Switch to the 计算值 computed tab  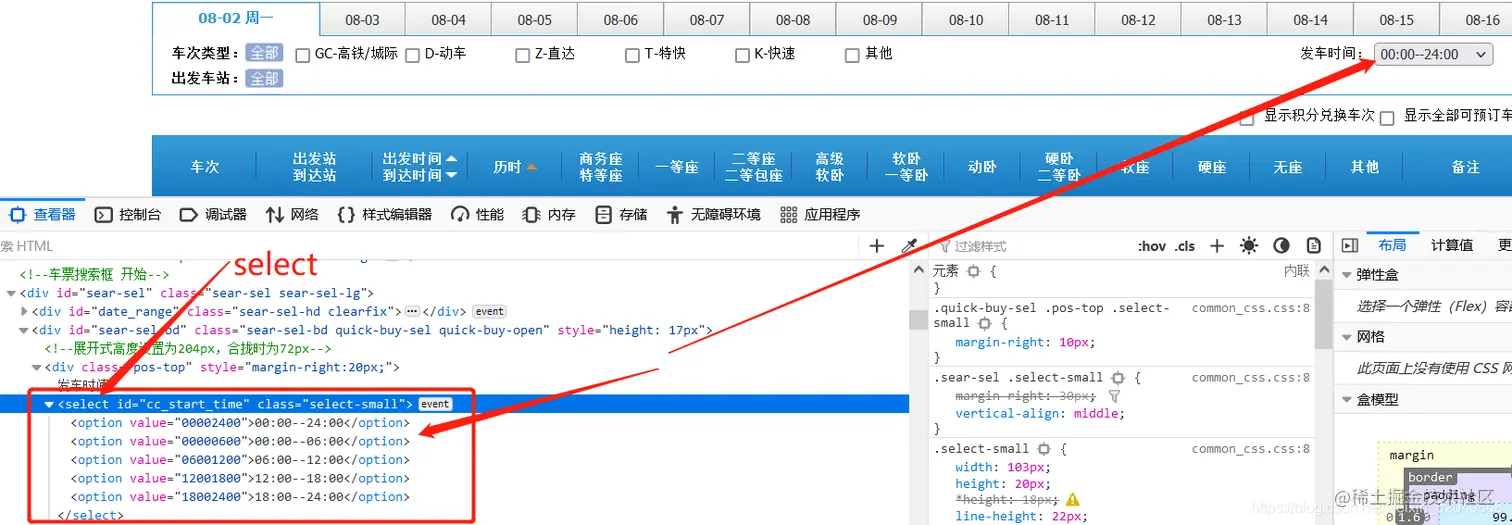[1451, 245]
